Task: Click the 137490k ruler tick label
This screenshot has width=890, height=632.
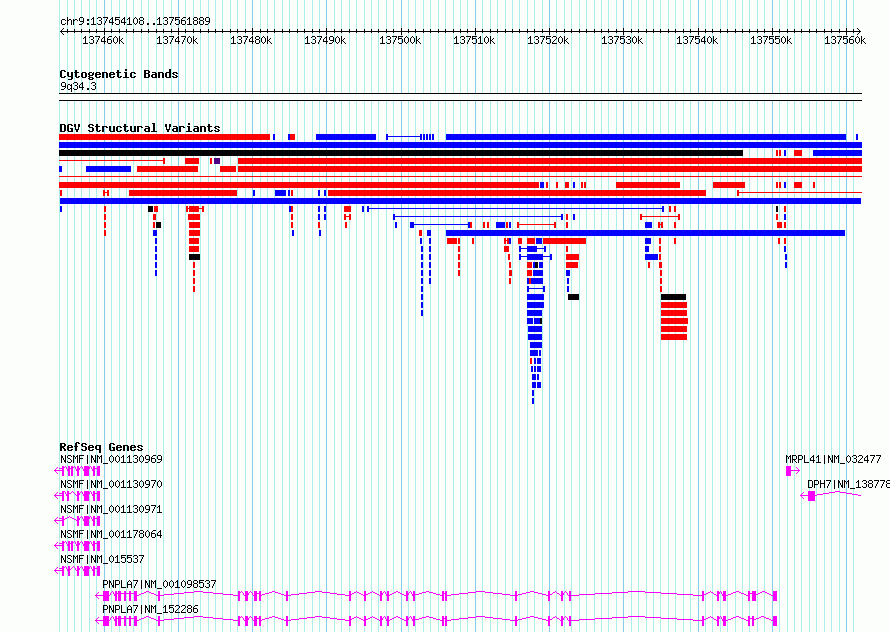Action: tap(325, 40)
